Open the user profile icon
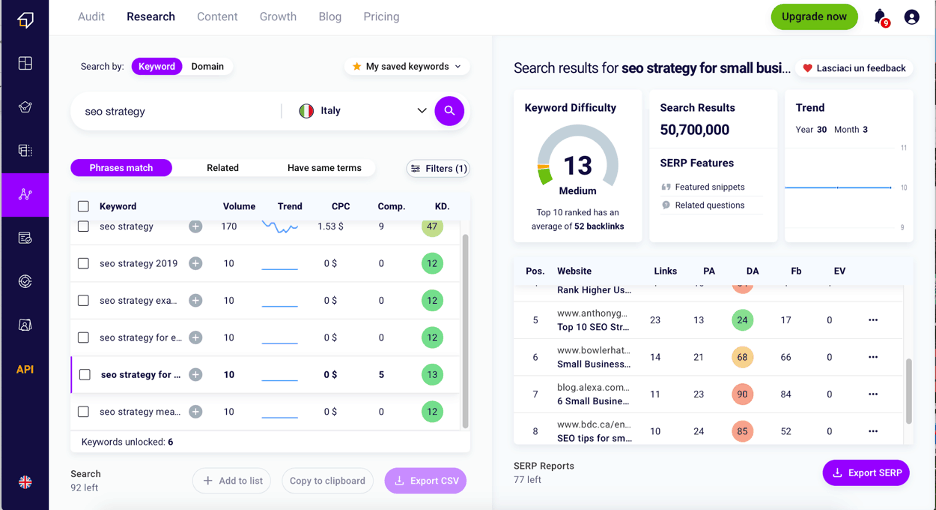The width and height of the screenshot is (936, 510). (911, 17)
